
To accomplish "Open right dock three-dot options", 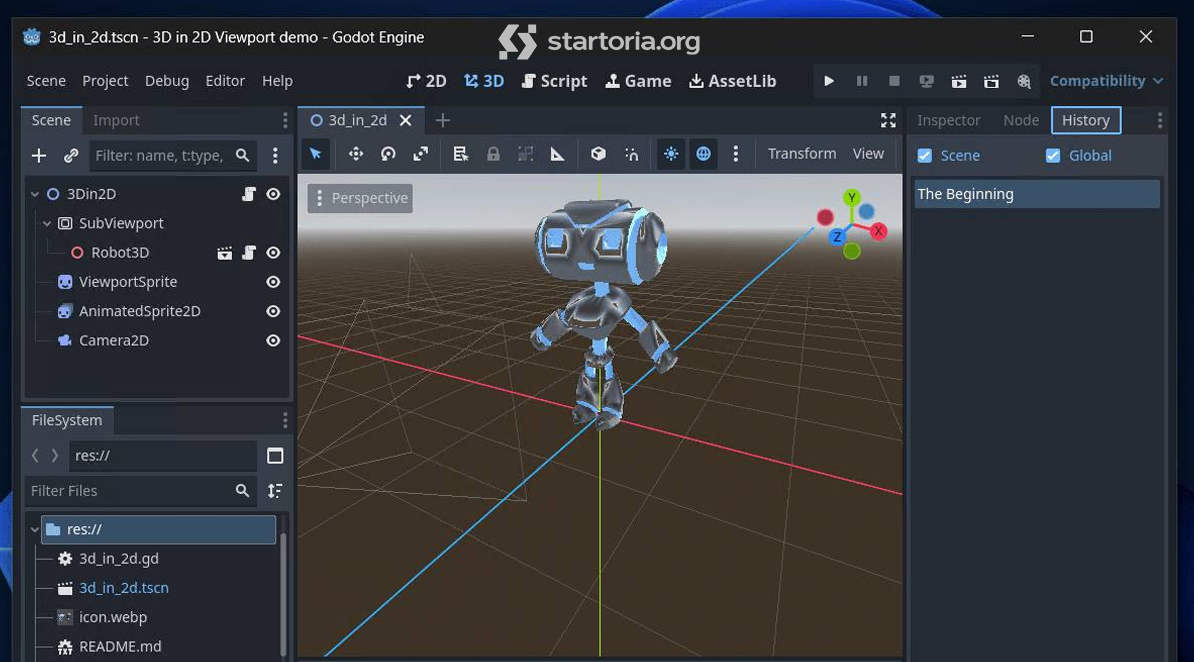I will (1159, 120).
